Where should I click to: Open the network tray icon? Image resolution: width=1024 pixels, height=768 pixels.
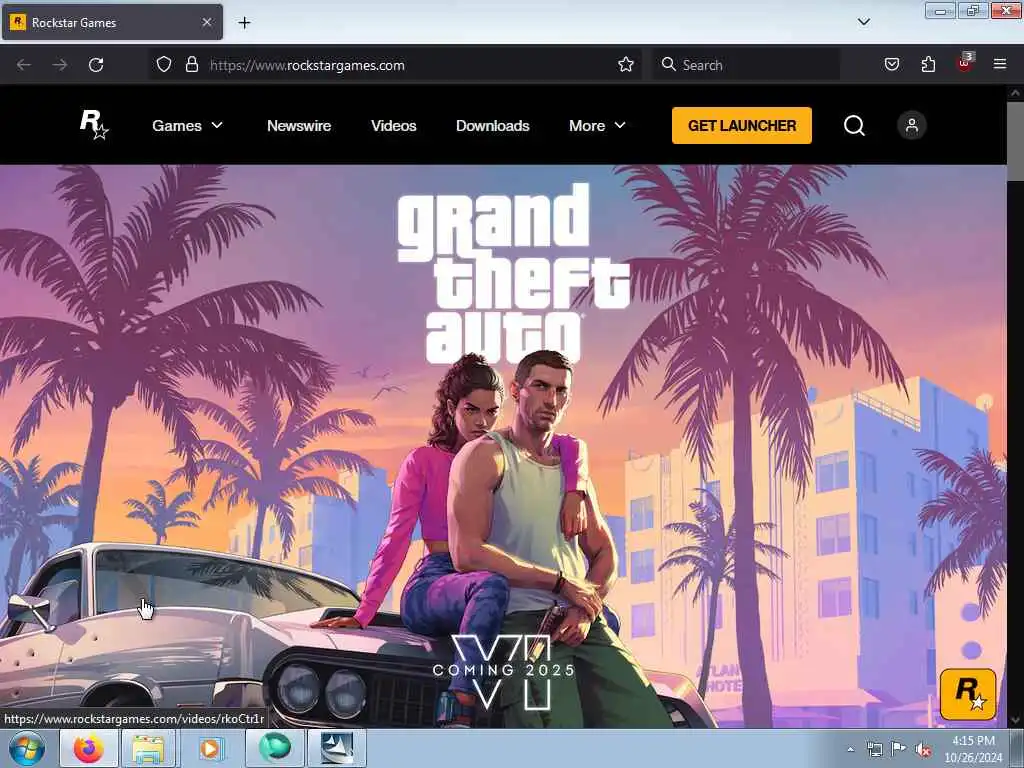874,749
